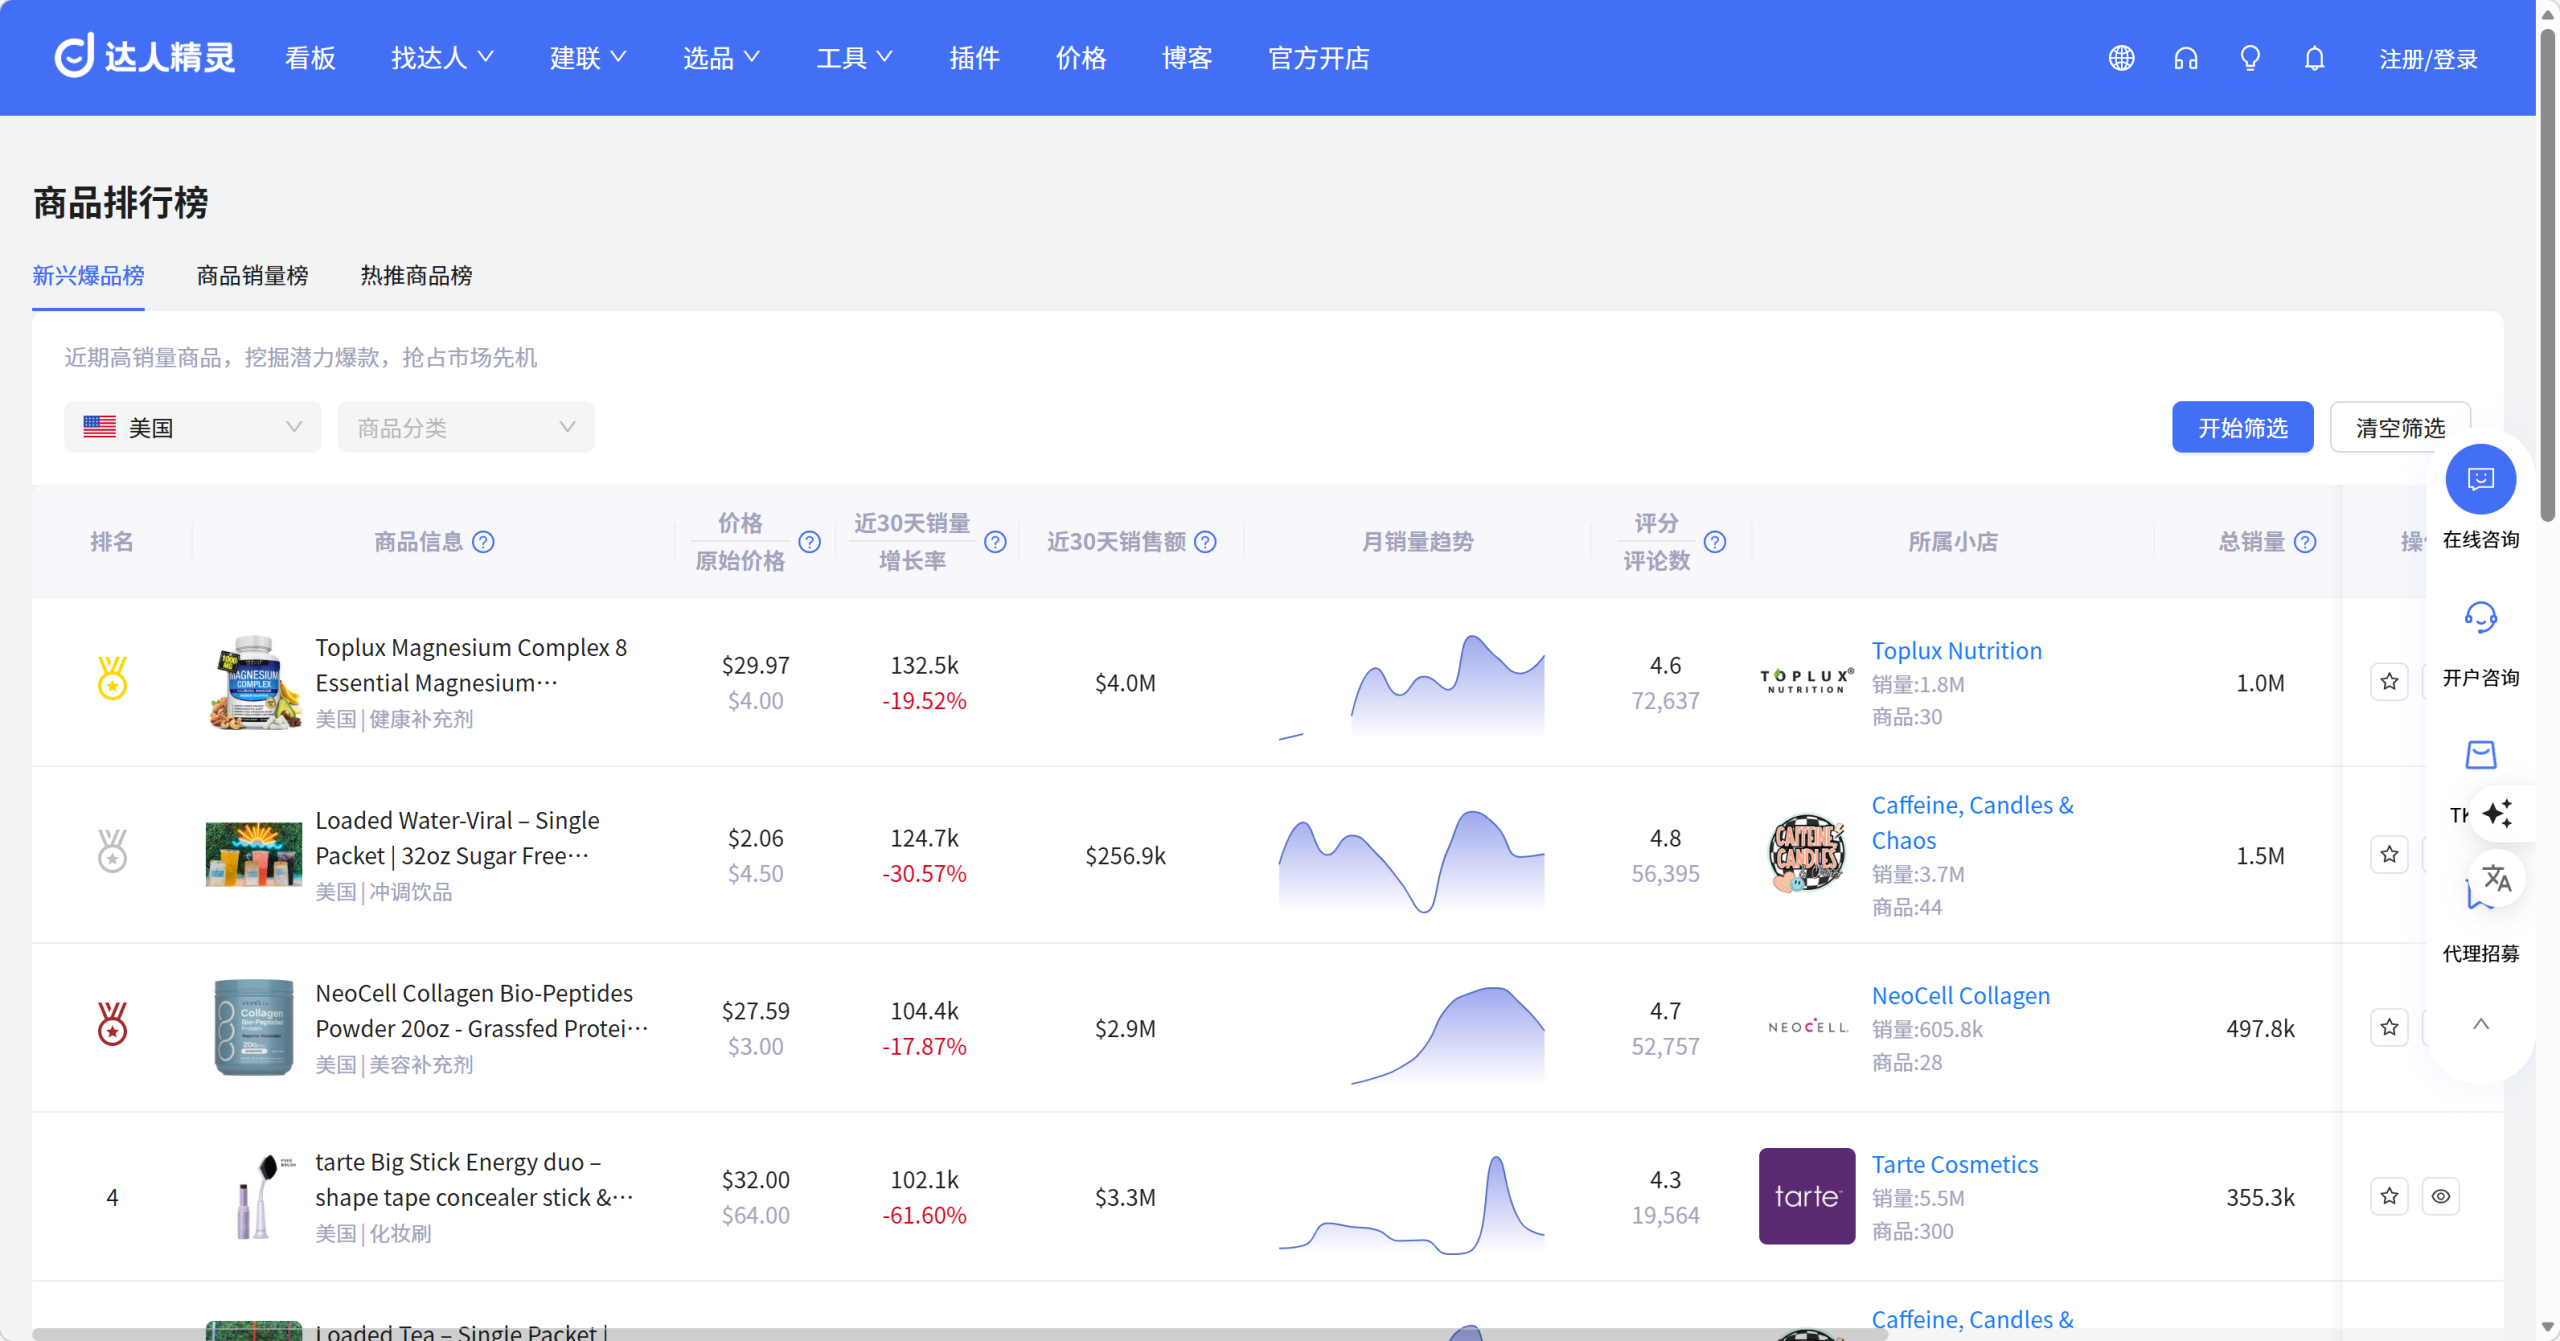The image size is (2560, 1341).
Task: Click help icon next to 商品信息
Action: pos(484,542)
